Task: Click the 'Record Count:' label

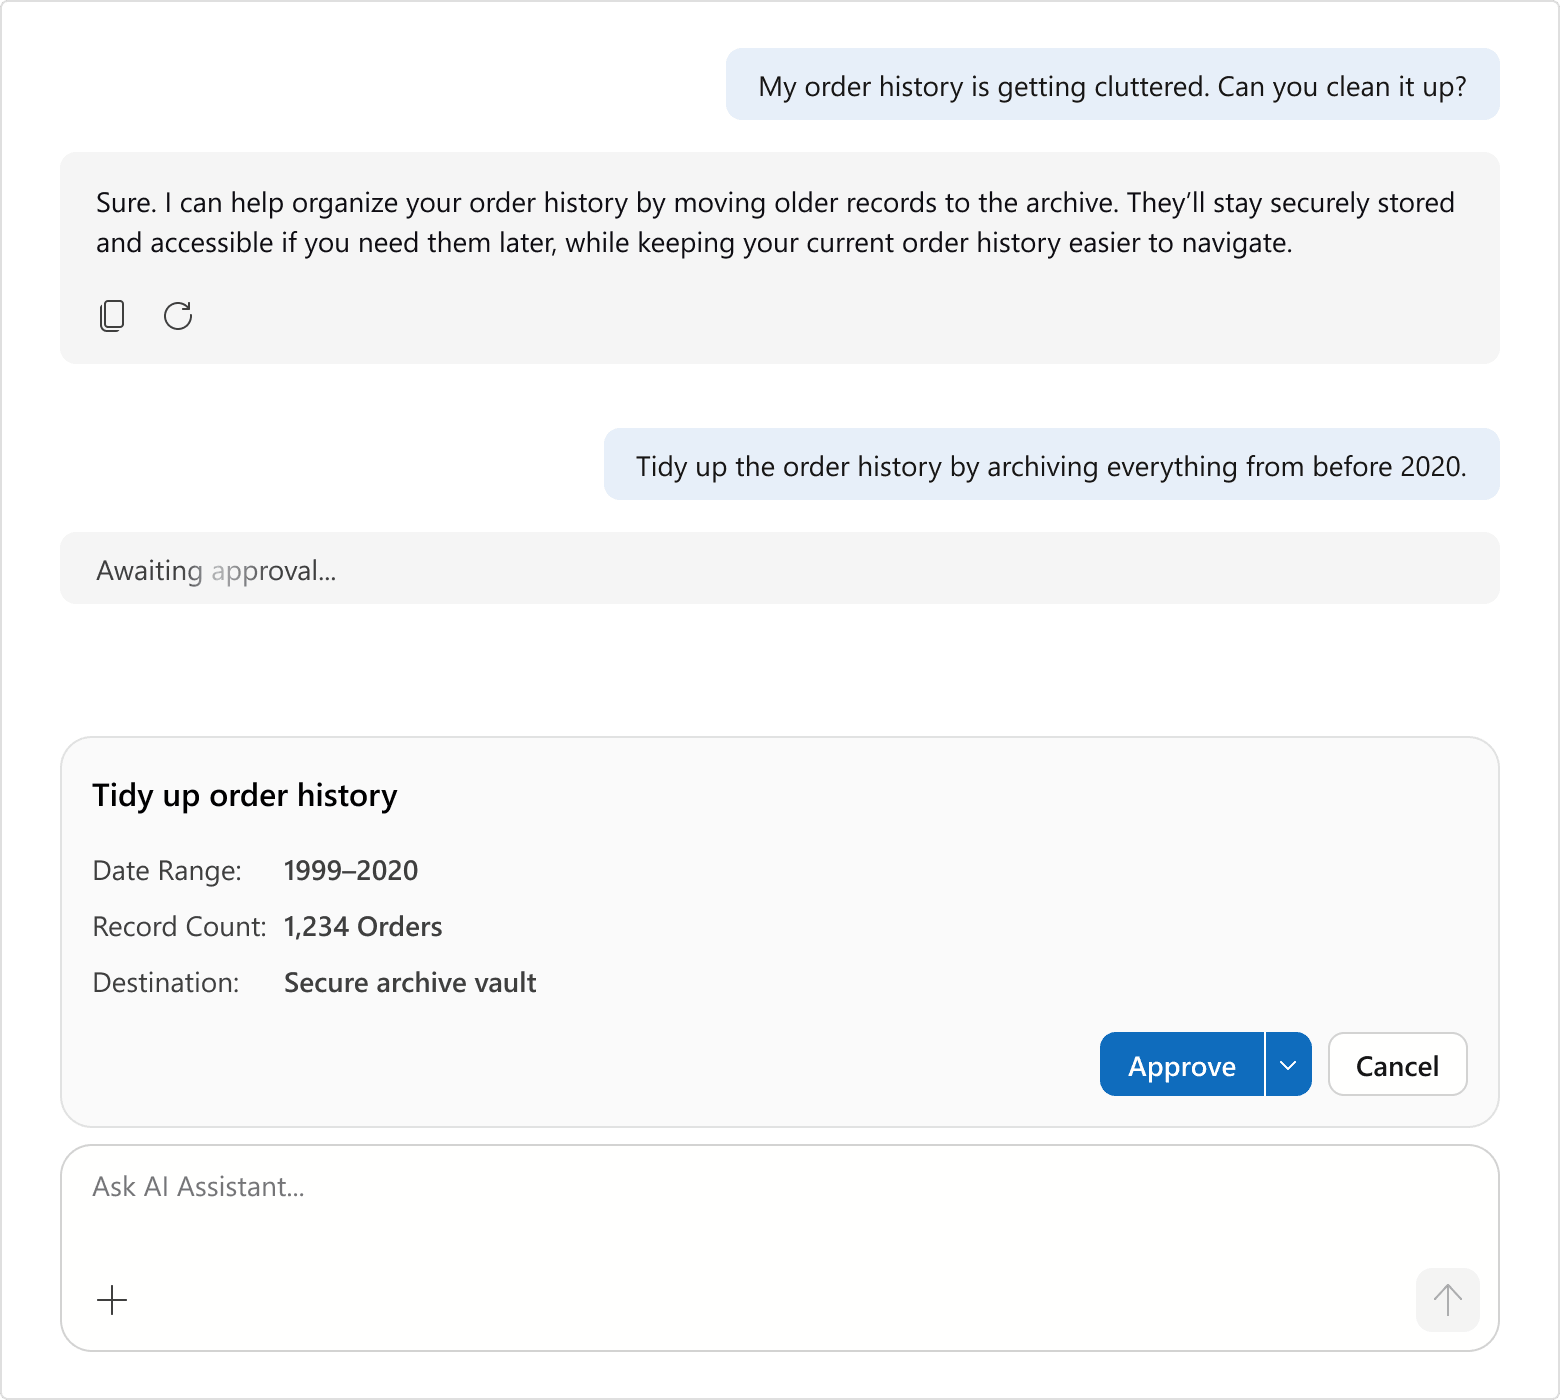Action: [x=179, y=926]
